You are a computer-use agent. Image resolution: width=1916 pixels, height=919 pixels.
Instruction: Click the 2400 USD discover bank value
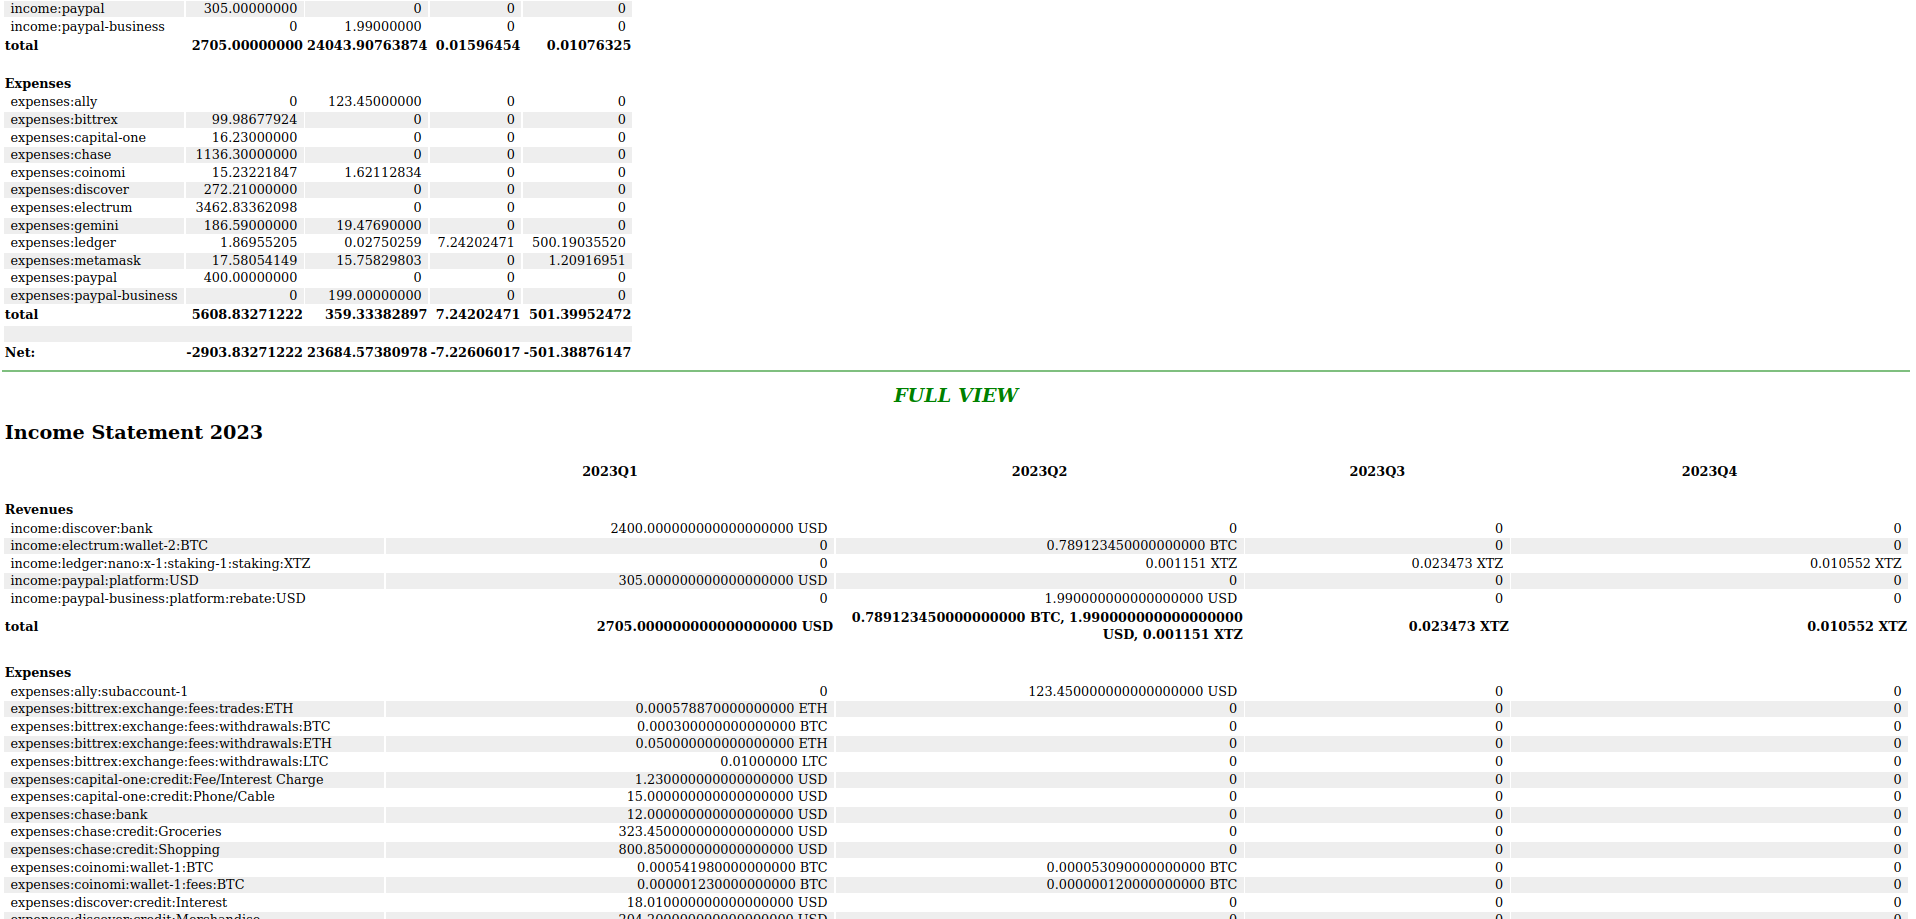(718, 528)
